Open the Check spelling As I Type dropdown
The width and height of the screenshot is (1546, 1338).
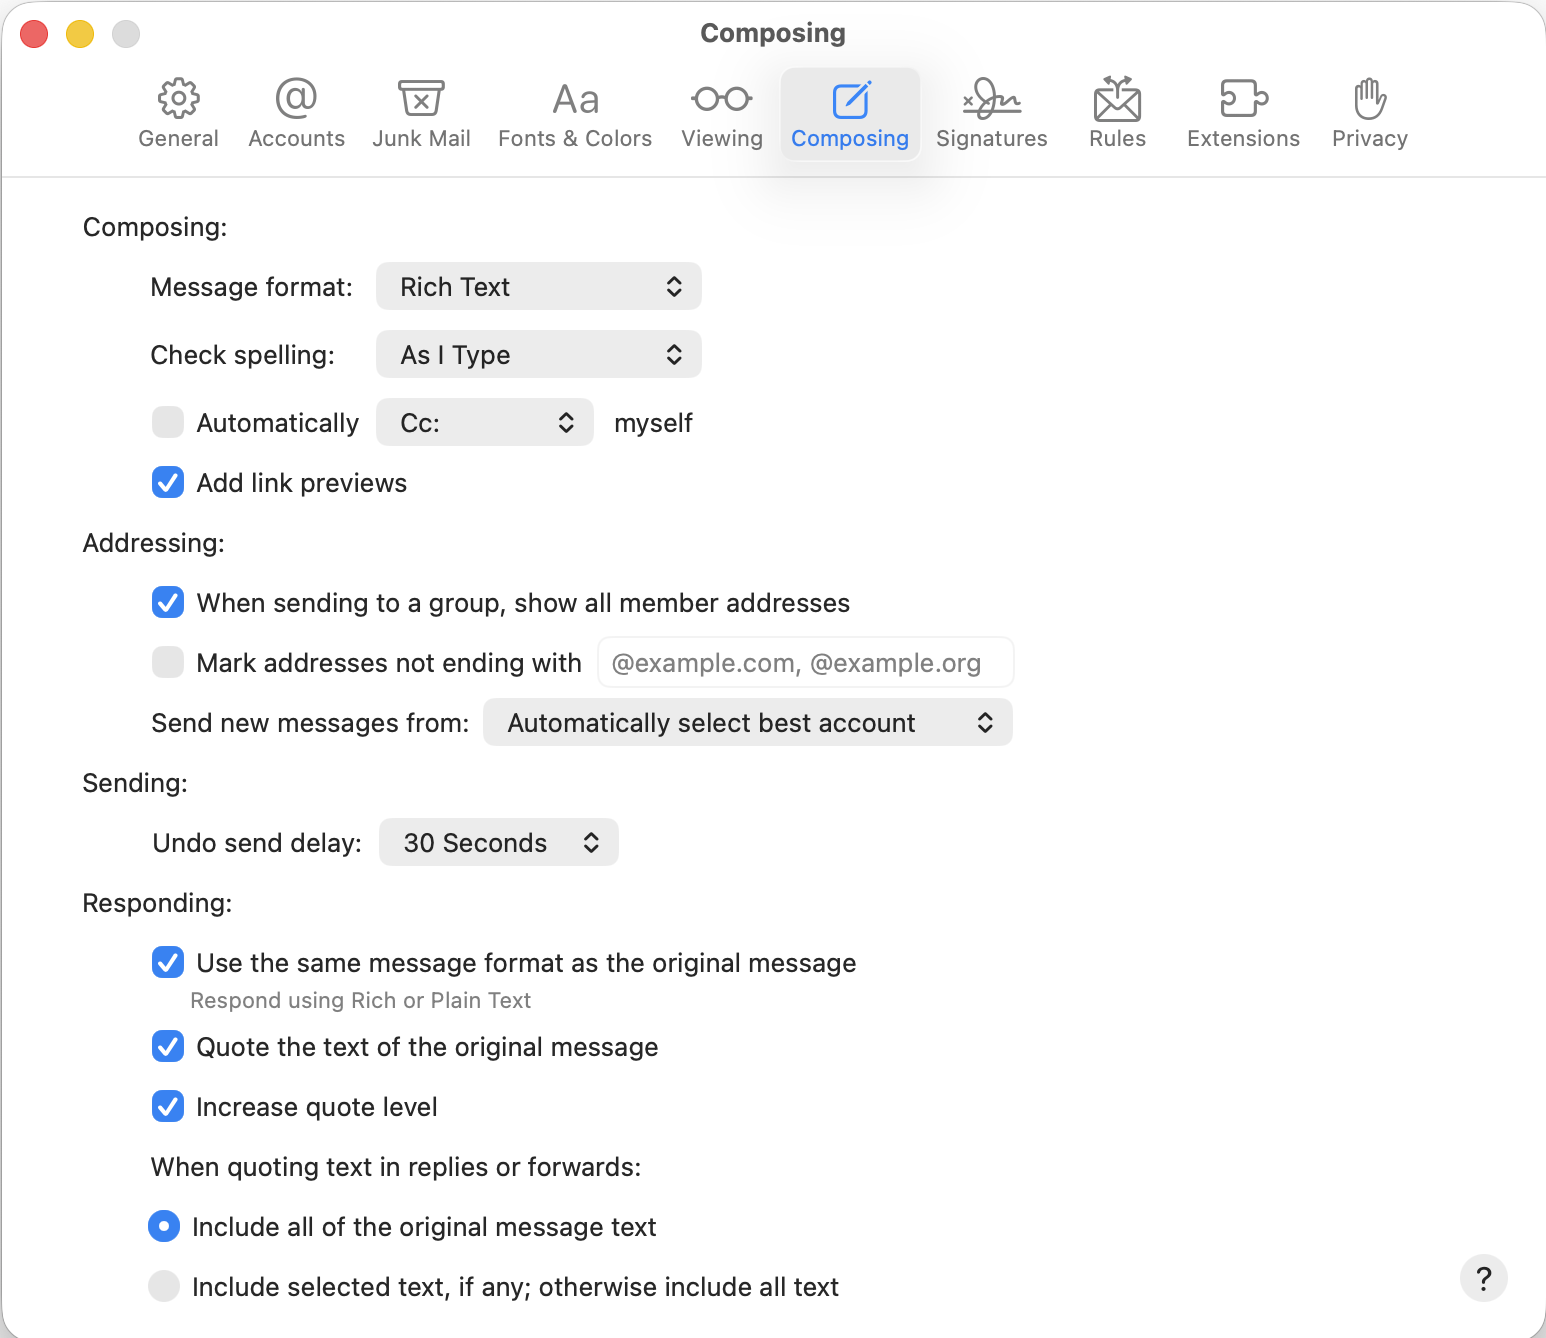539,355
